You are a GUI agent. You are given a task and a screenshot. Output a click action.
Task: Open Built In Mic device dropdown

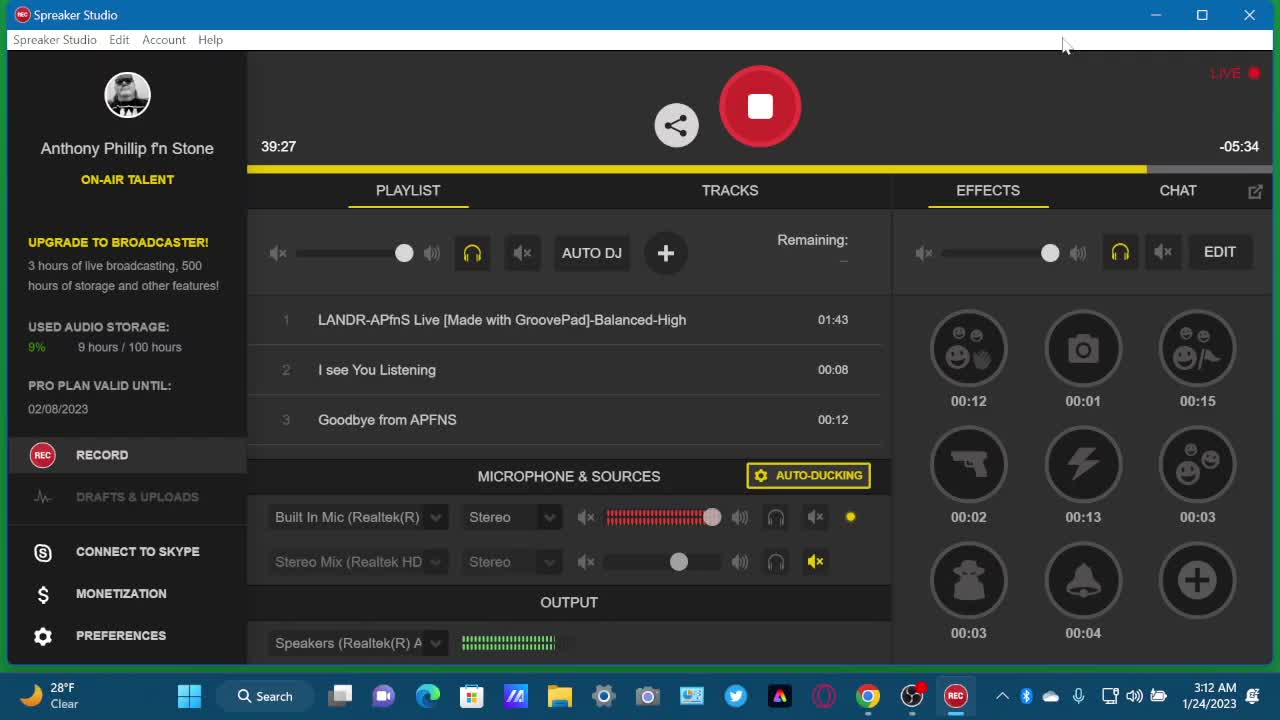[358, 517]
